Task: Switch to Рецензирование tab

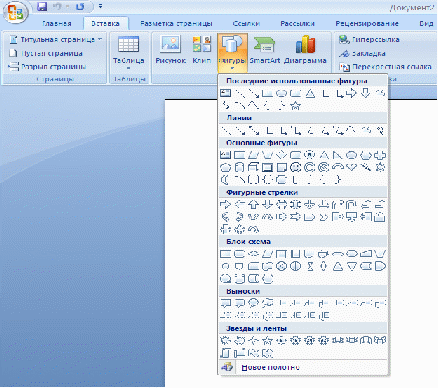Action: [367, 24]
